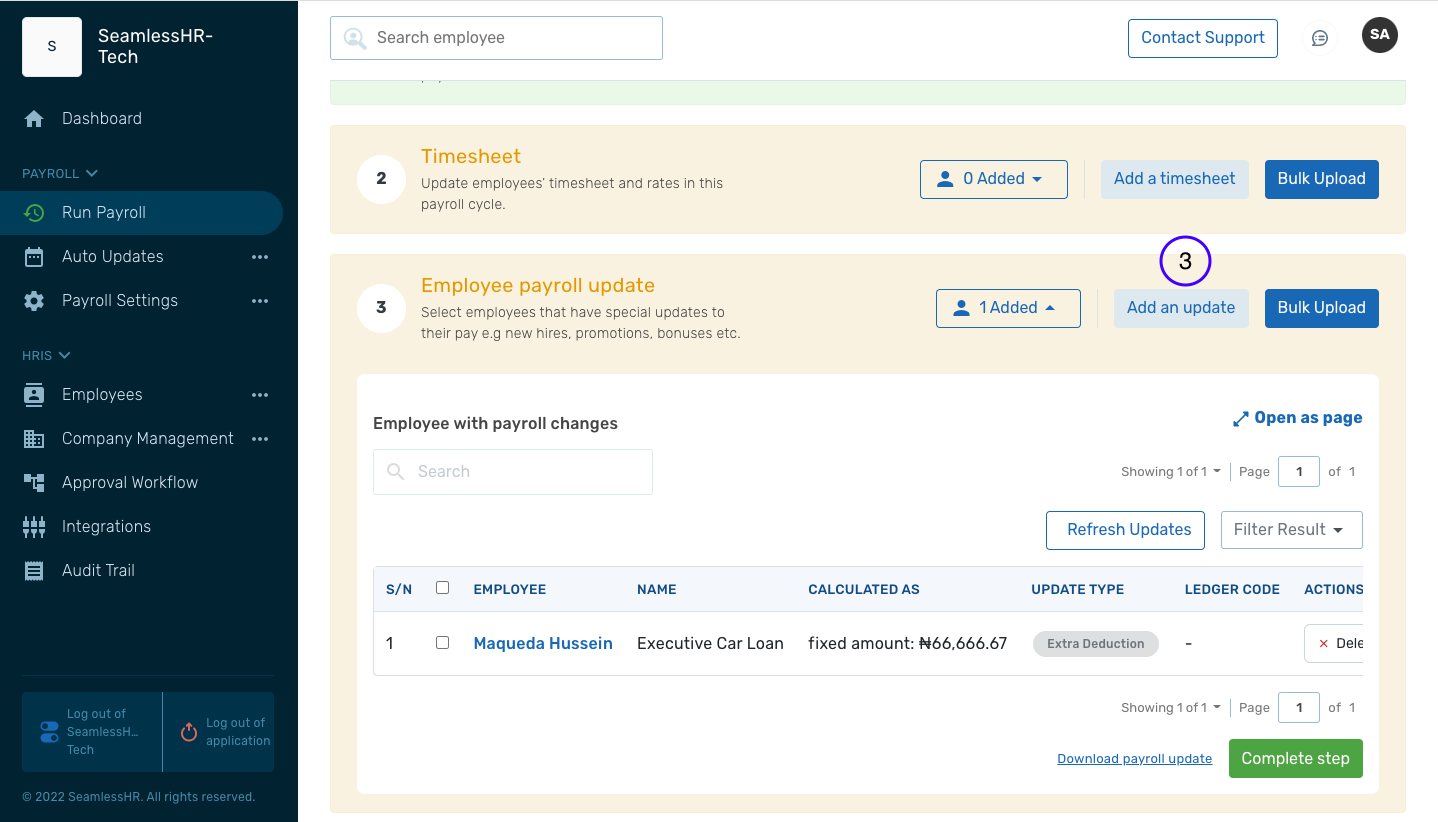Viewport: 1438px width, 822px height.
Task: Select Audit Trail in the sidebar
Action: (98, 570)
